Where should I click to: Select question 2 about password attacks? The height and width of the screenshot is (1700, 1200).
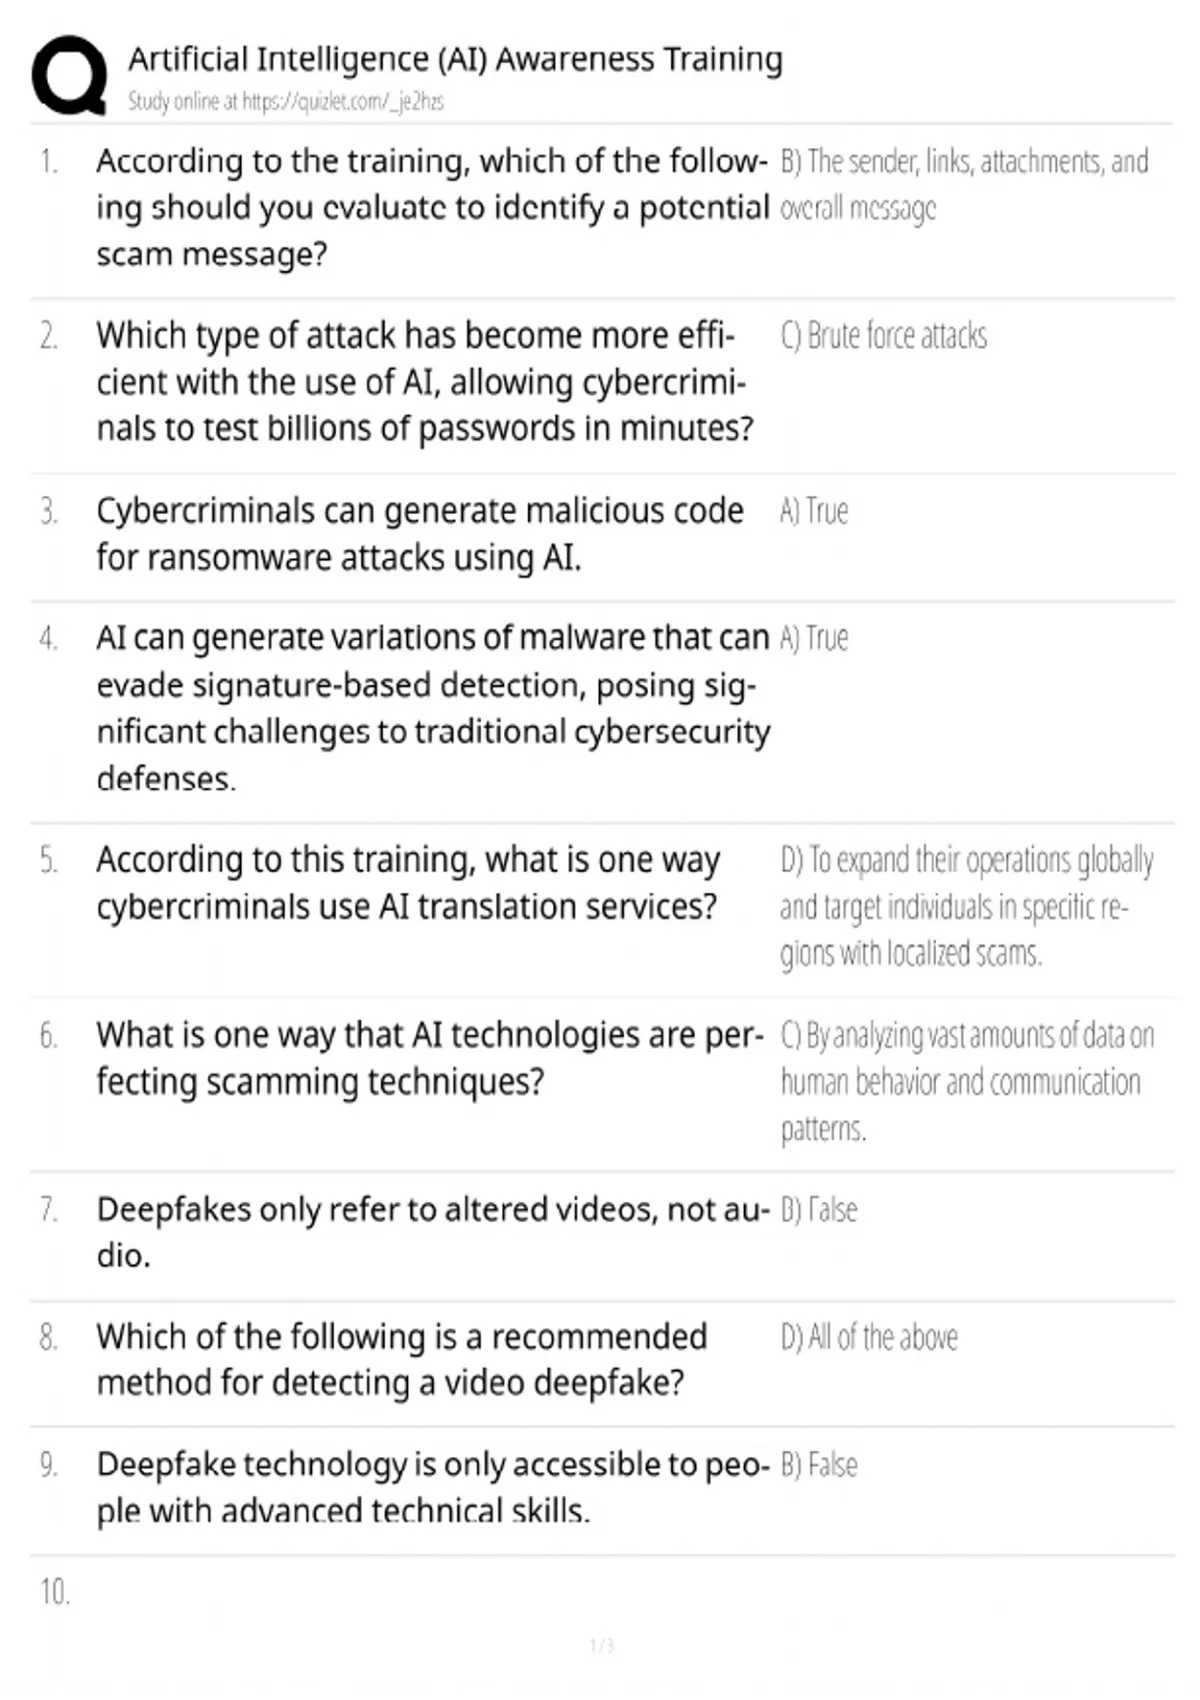click(x=425, y=382)
